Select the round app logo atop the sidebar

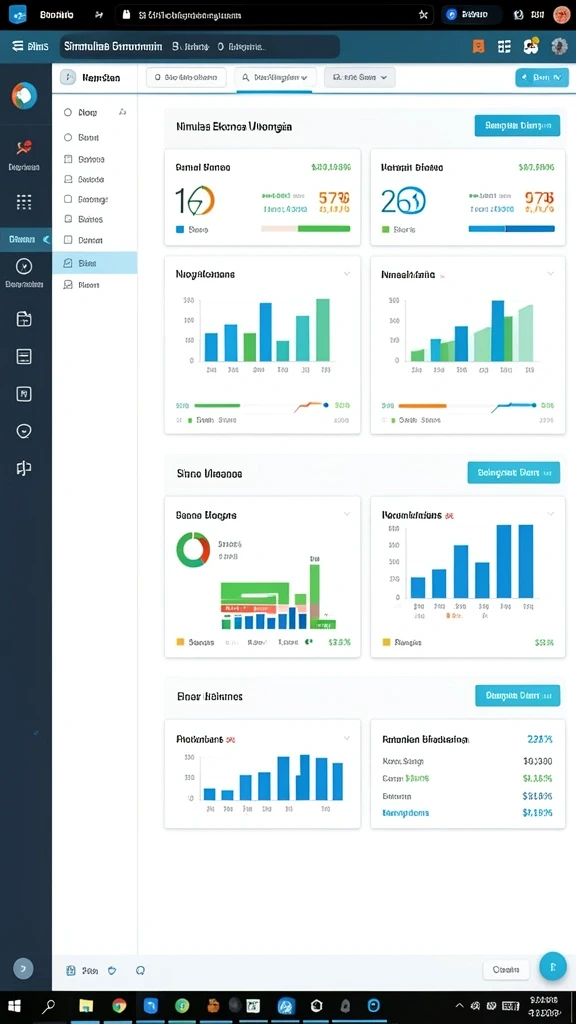click(24, 96)
